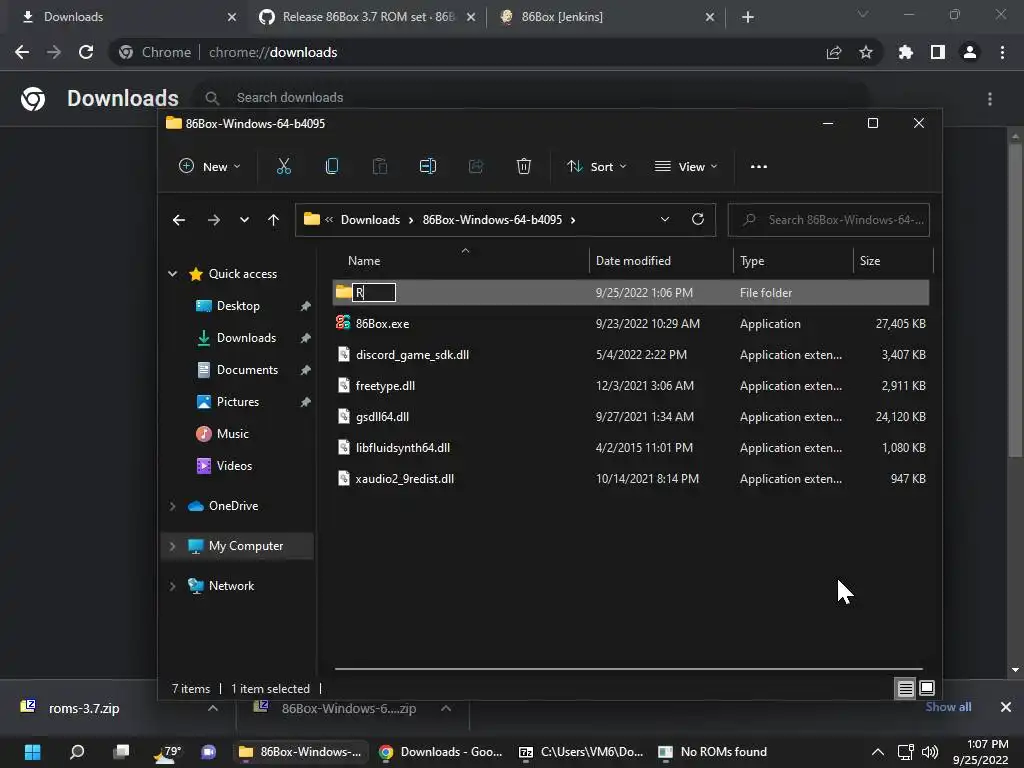Sort by Date modified column
Screen dimensions: 1024x768
coord(633,261)
